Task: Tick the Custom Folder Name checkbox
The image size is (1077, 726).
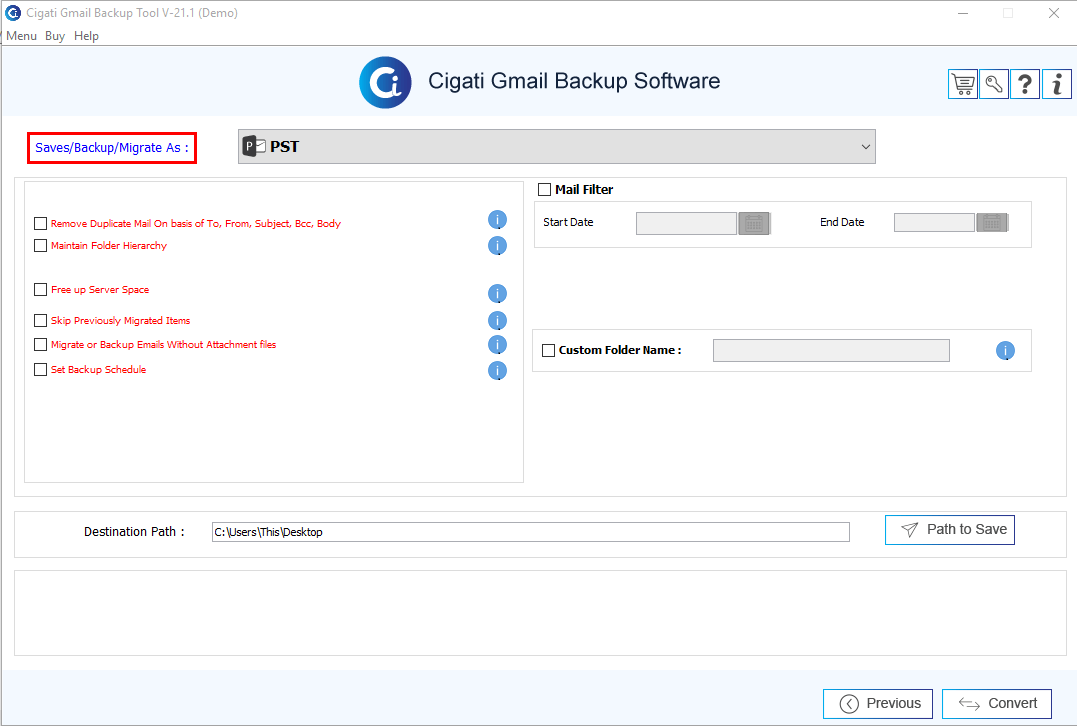Action: click(549, 350)
